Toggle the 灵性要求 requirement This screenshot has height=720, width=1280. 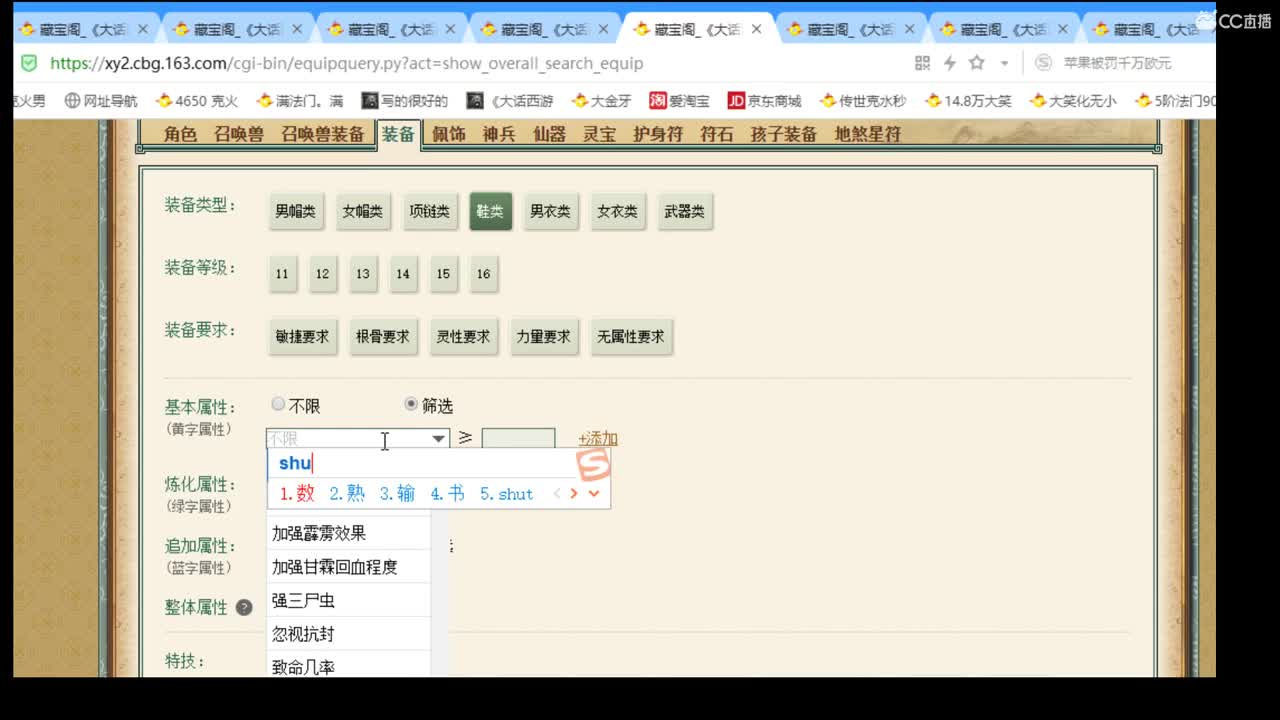(x=463, y=337)
